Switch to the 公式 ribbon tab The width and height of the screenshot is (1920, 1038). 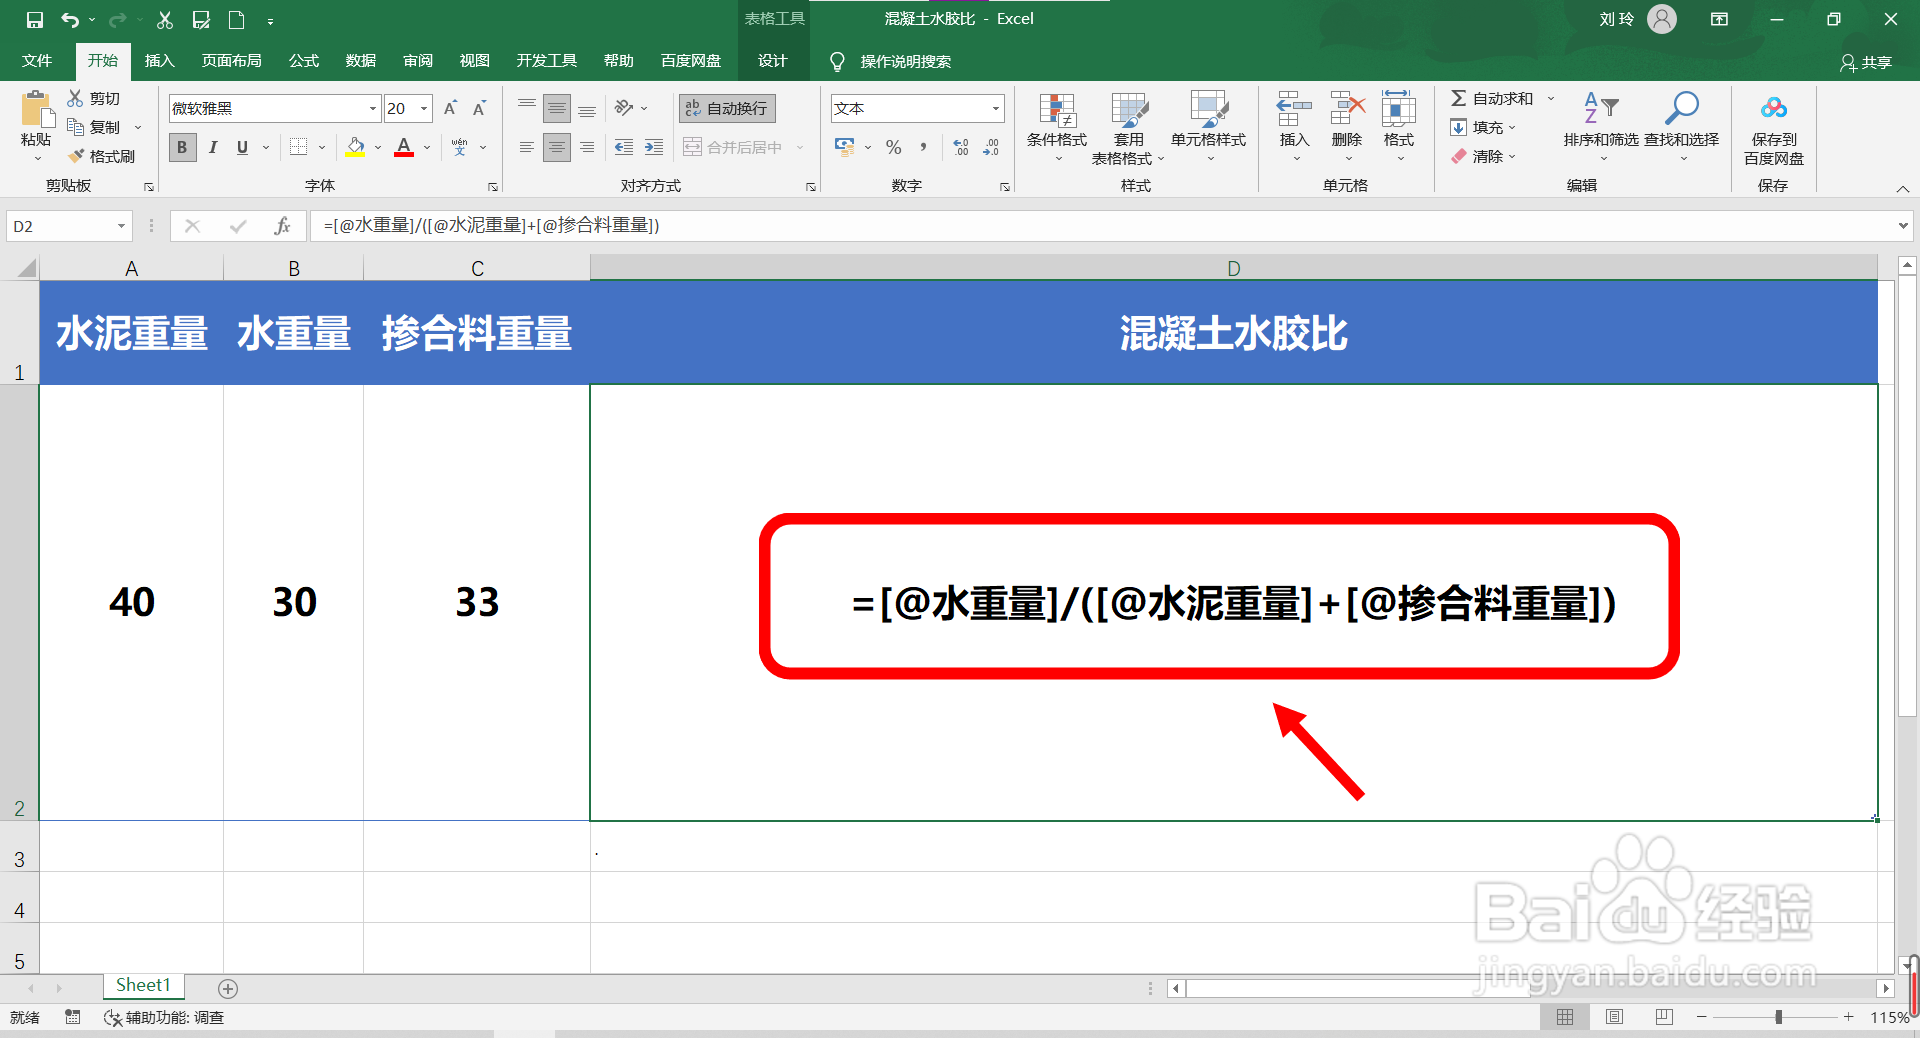[x=303, y=60]
